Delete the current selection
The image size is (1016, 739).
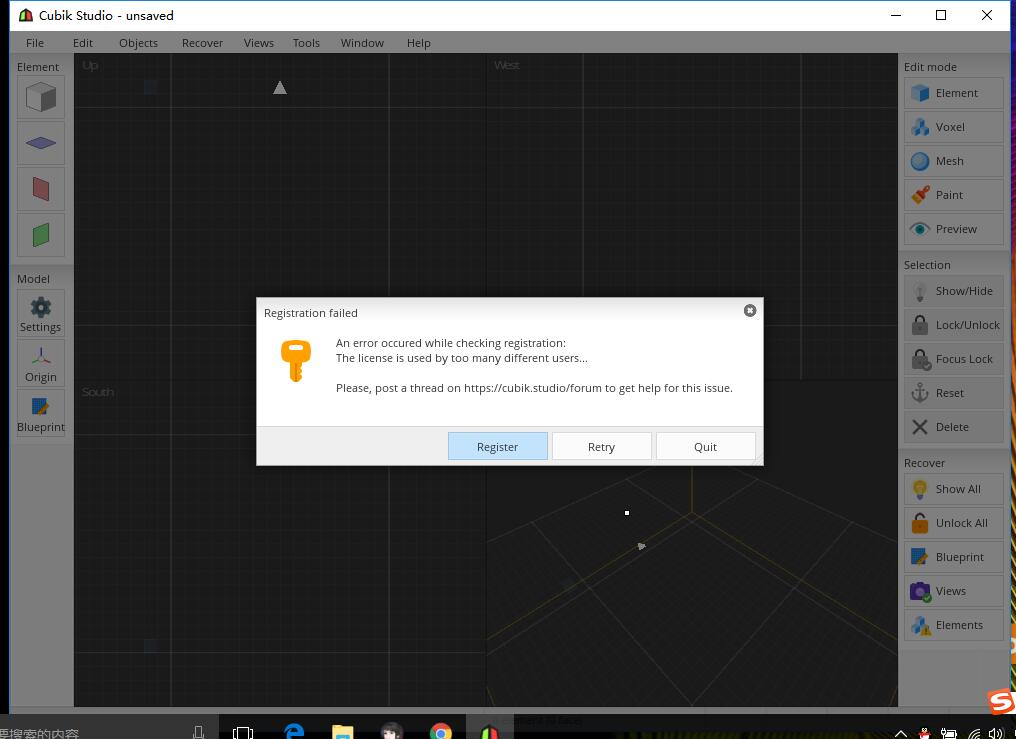pyautogui.click(x=953, y=427)
